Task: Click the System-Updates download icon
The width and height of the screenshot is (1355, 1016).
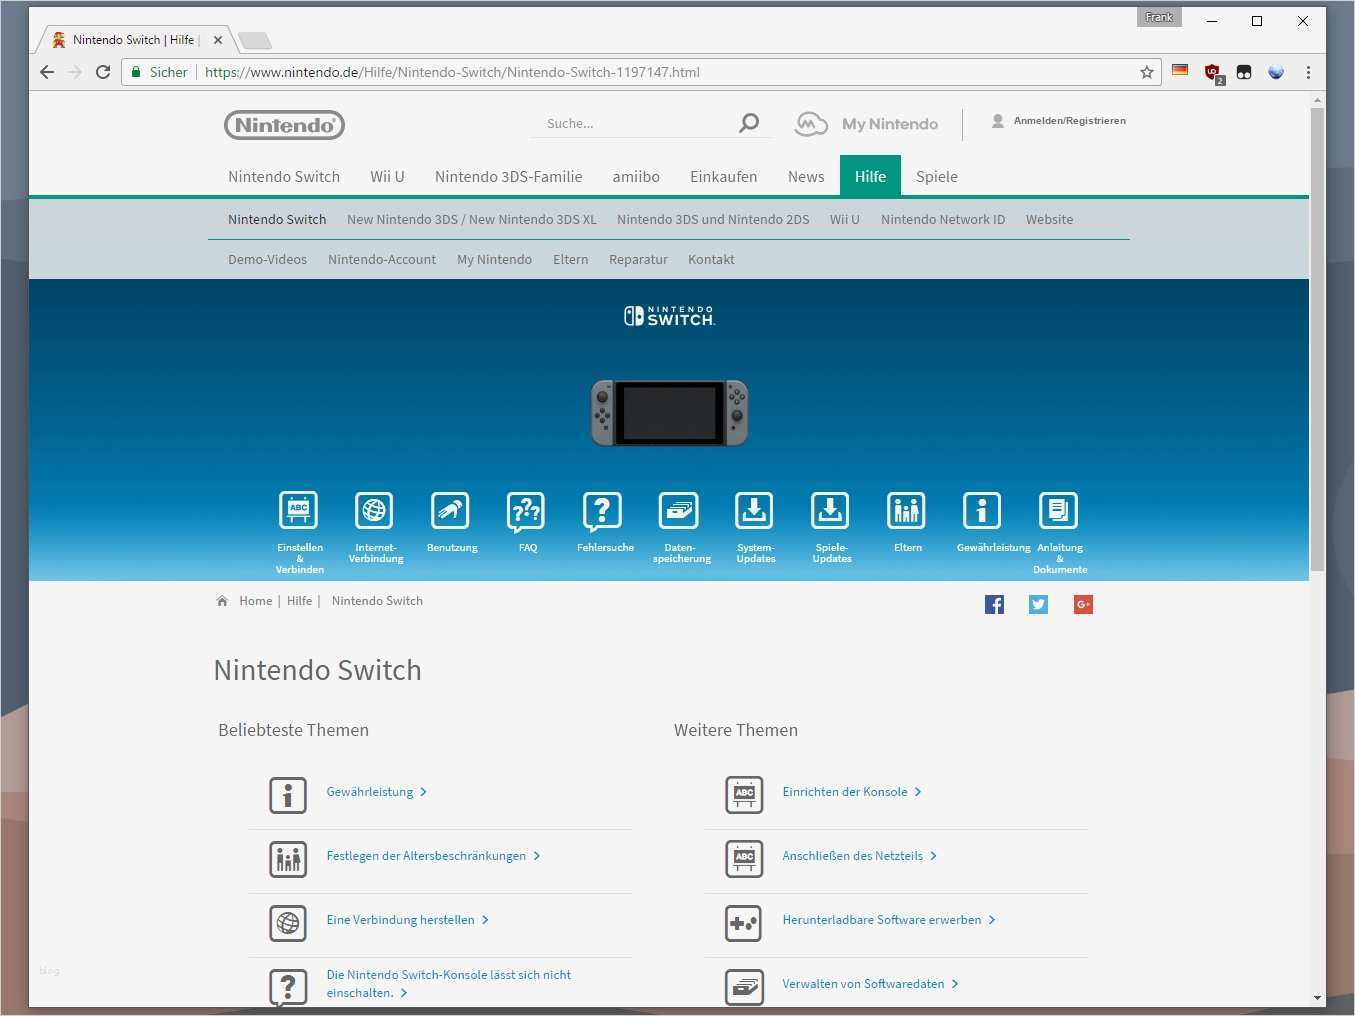Action: [754, 510]
